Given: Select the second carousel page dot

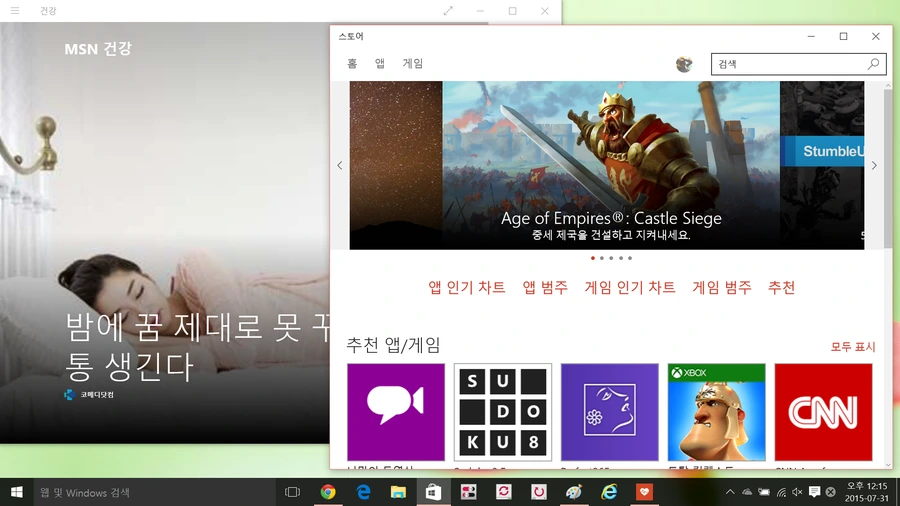Looking at the screenshot, I should [602, 258].
